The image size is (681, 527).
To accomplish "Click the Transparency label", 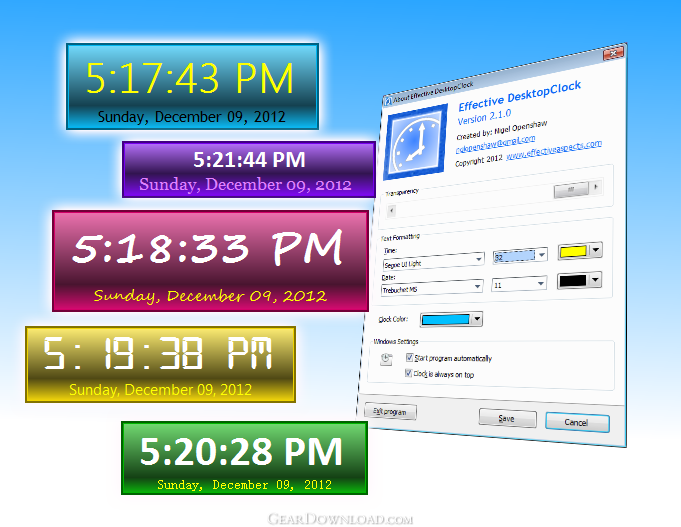I will click(402, 192).
